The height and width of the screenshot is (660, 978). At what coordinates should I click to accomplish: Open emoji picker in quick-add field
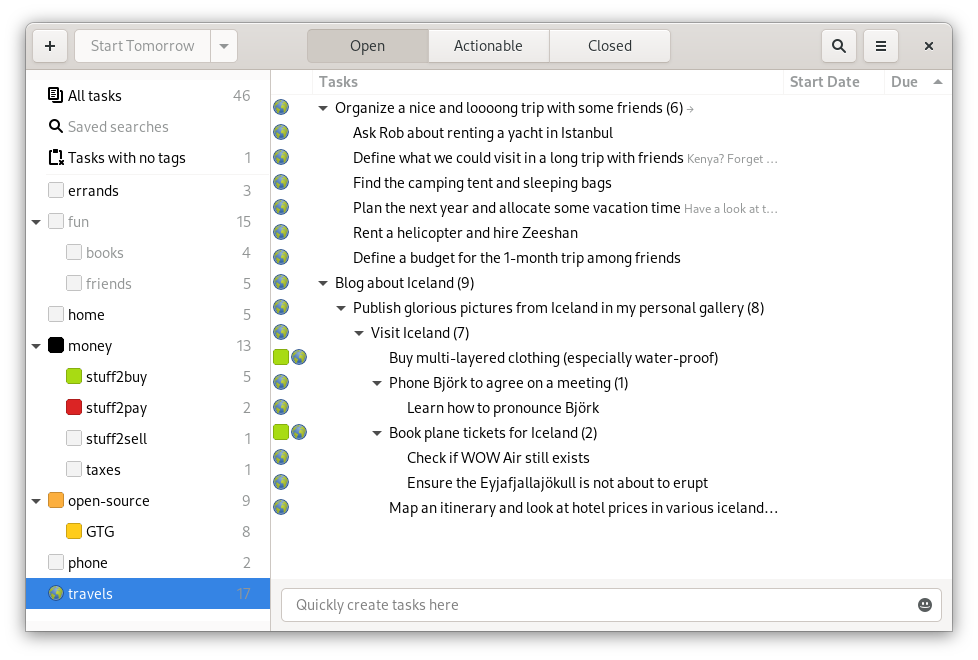(924, 605)
